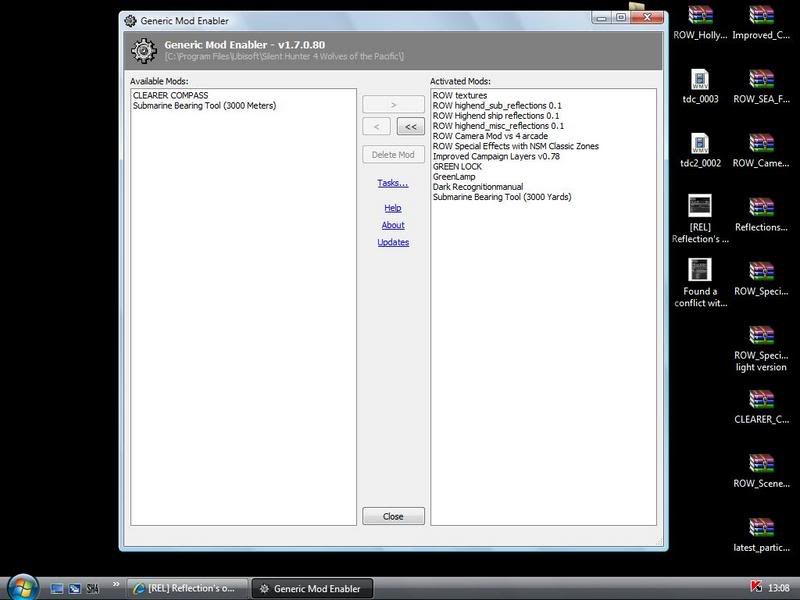Launch the SH4 quick launch shortcut
The width and height of the screenshot is (800, 600).
click(92, 588)
